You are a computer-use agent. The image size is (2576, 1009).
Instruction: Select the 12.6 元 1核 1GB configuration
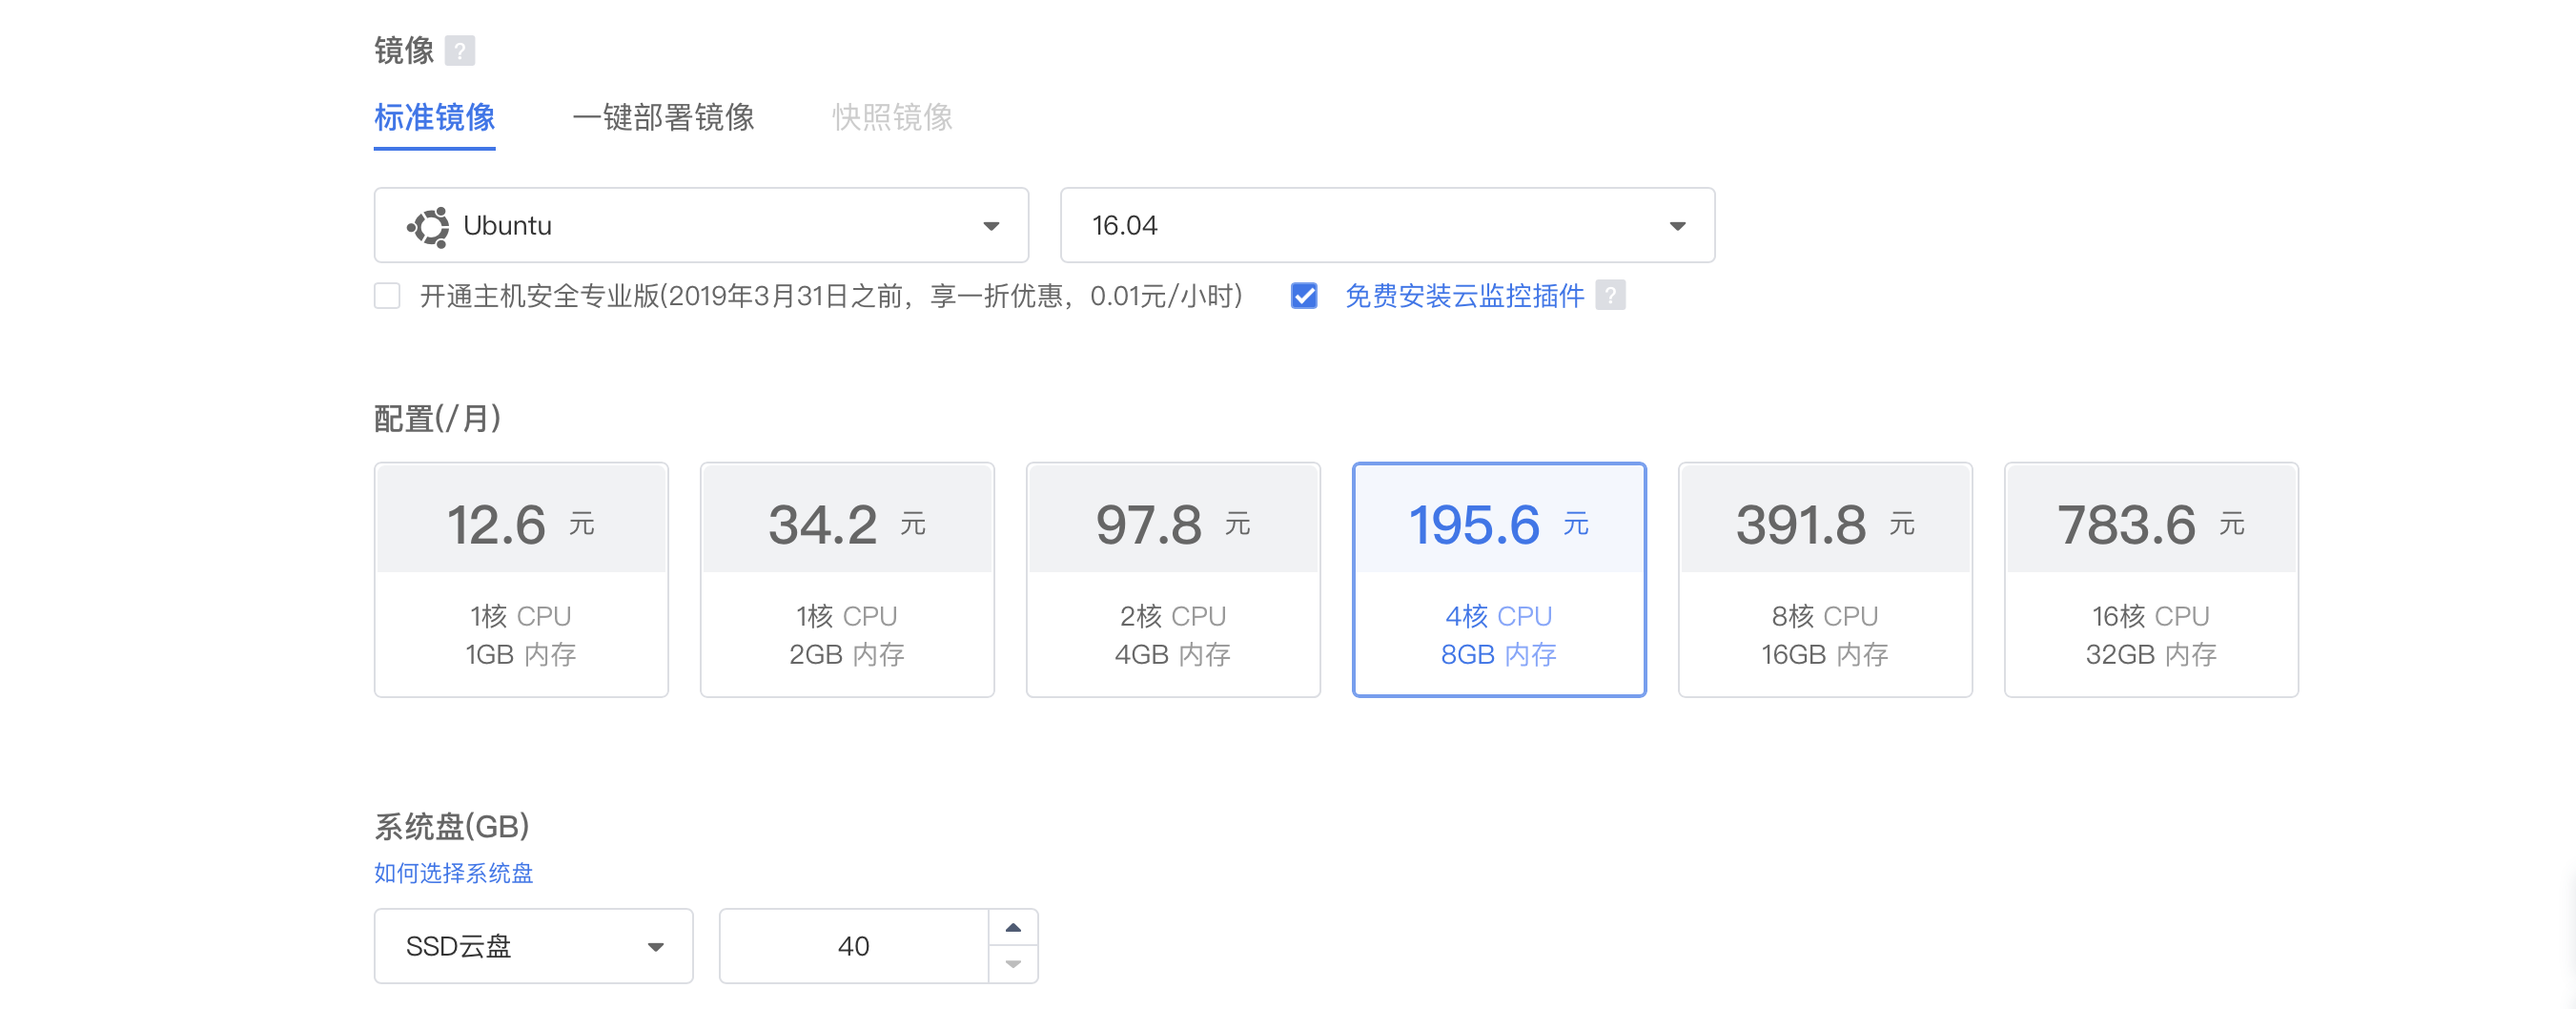click(x=521, y=579)
